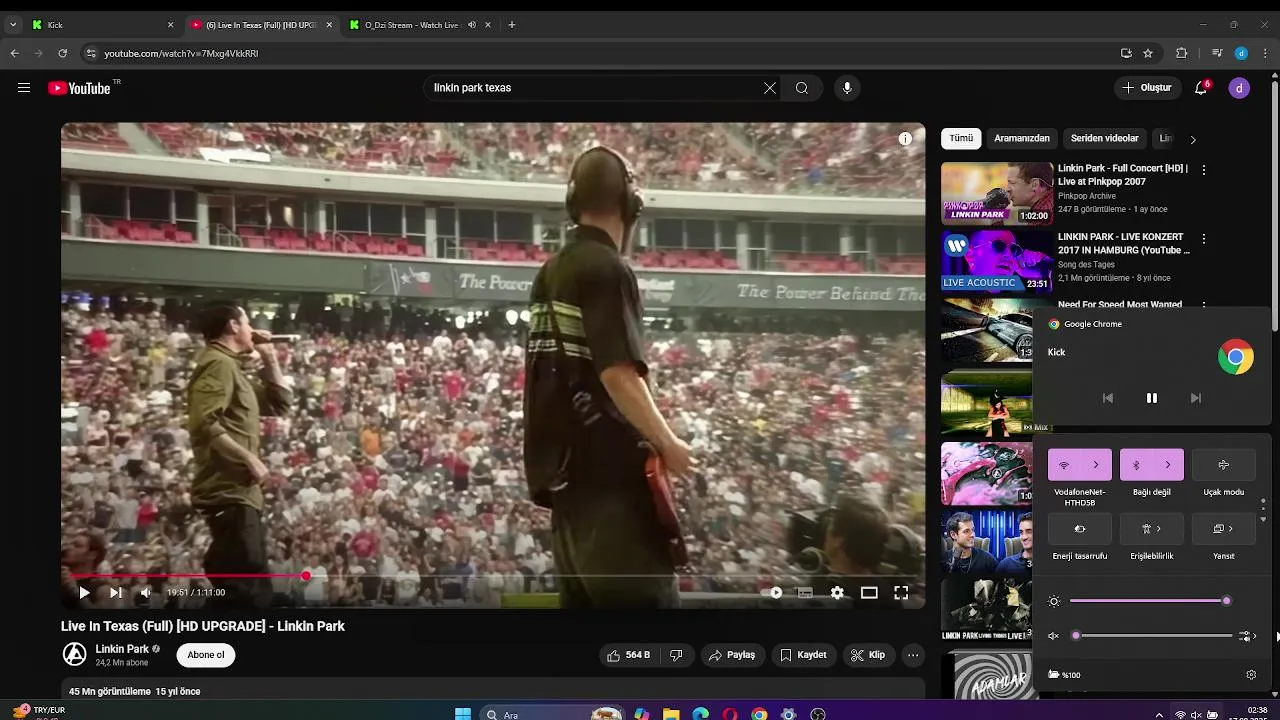This screenshot has width=1280, height=720.
Task: Show video info card icon
Action: [x=905, y=139]
